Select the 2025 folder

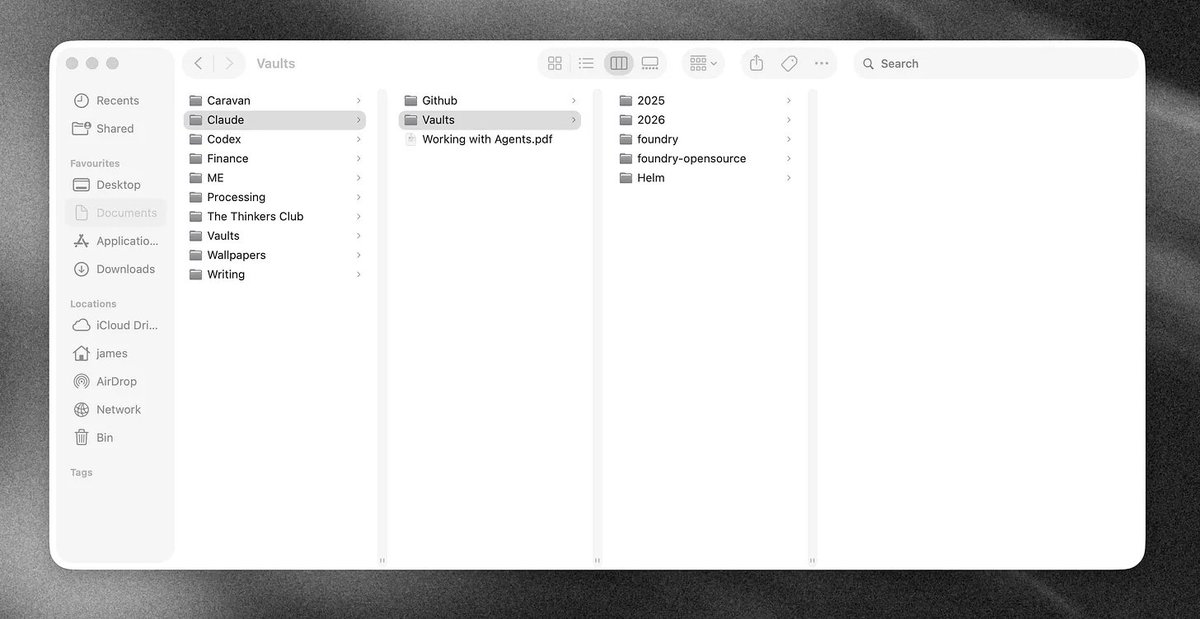705,101
